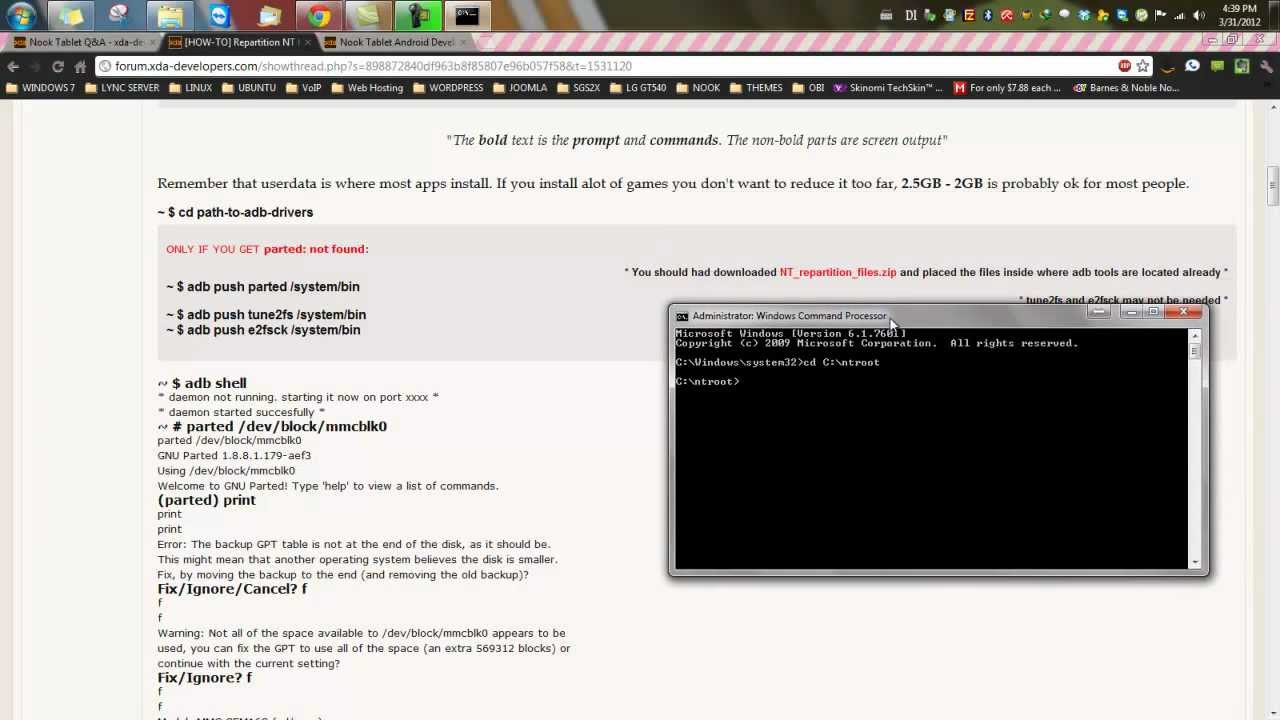Close the HOW-TO Repartition NT tab
This screenshot has height=720, width=1280.
point(307,42)
